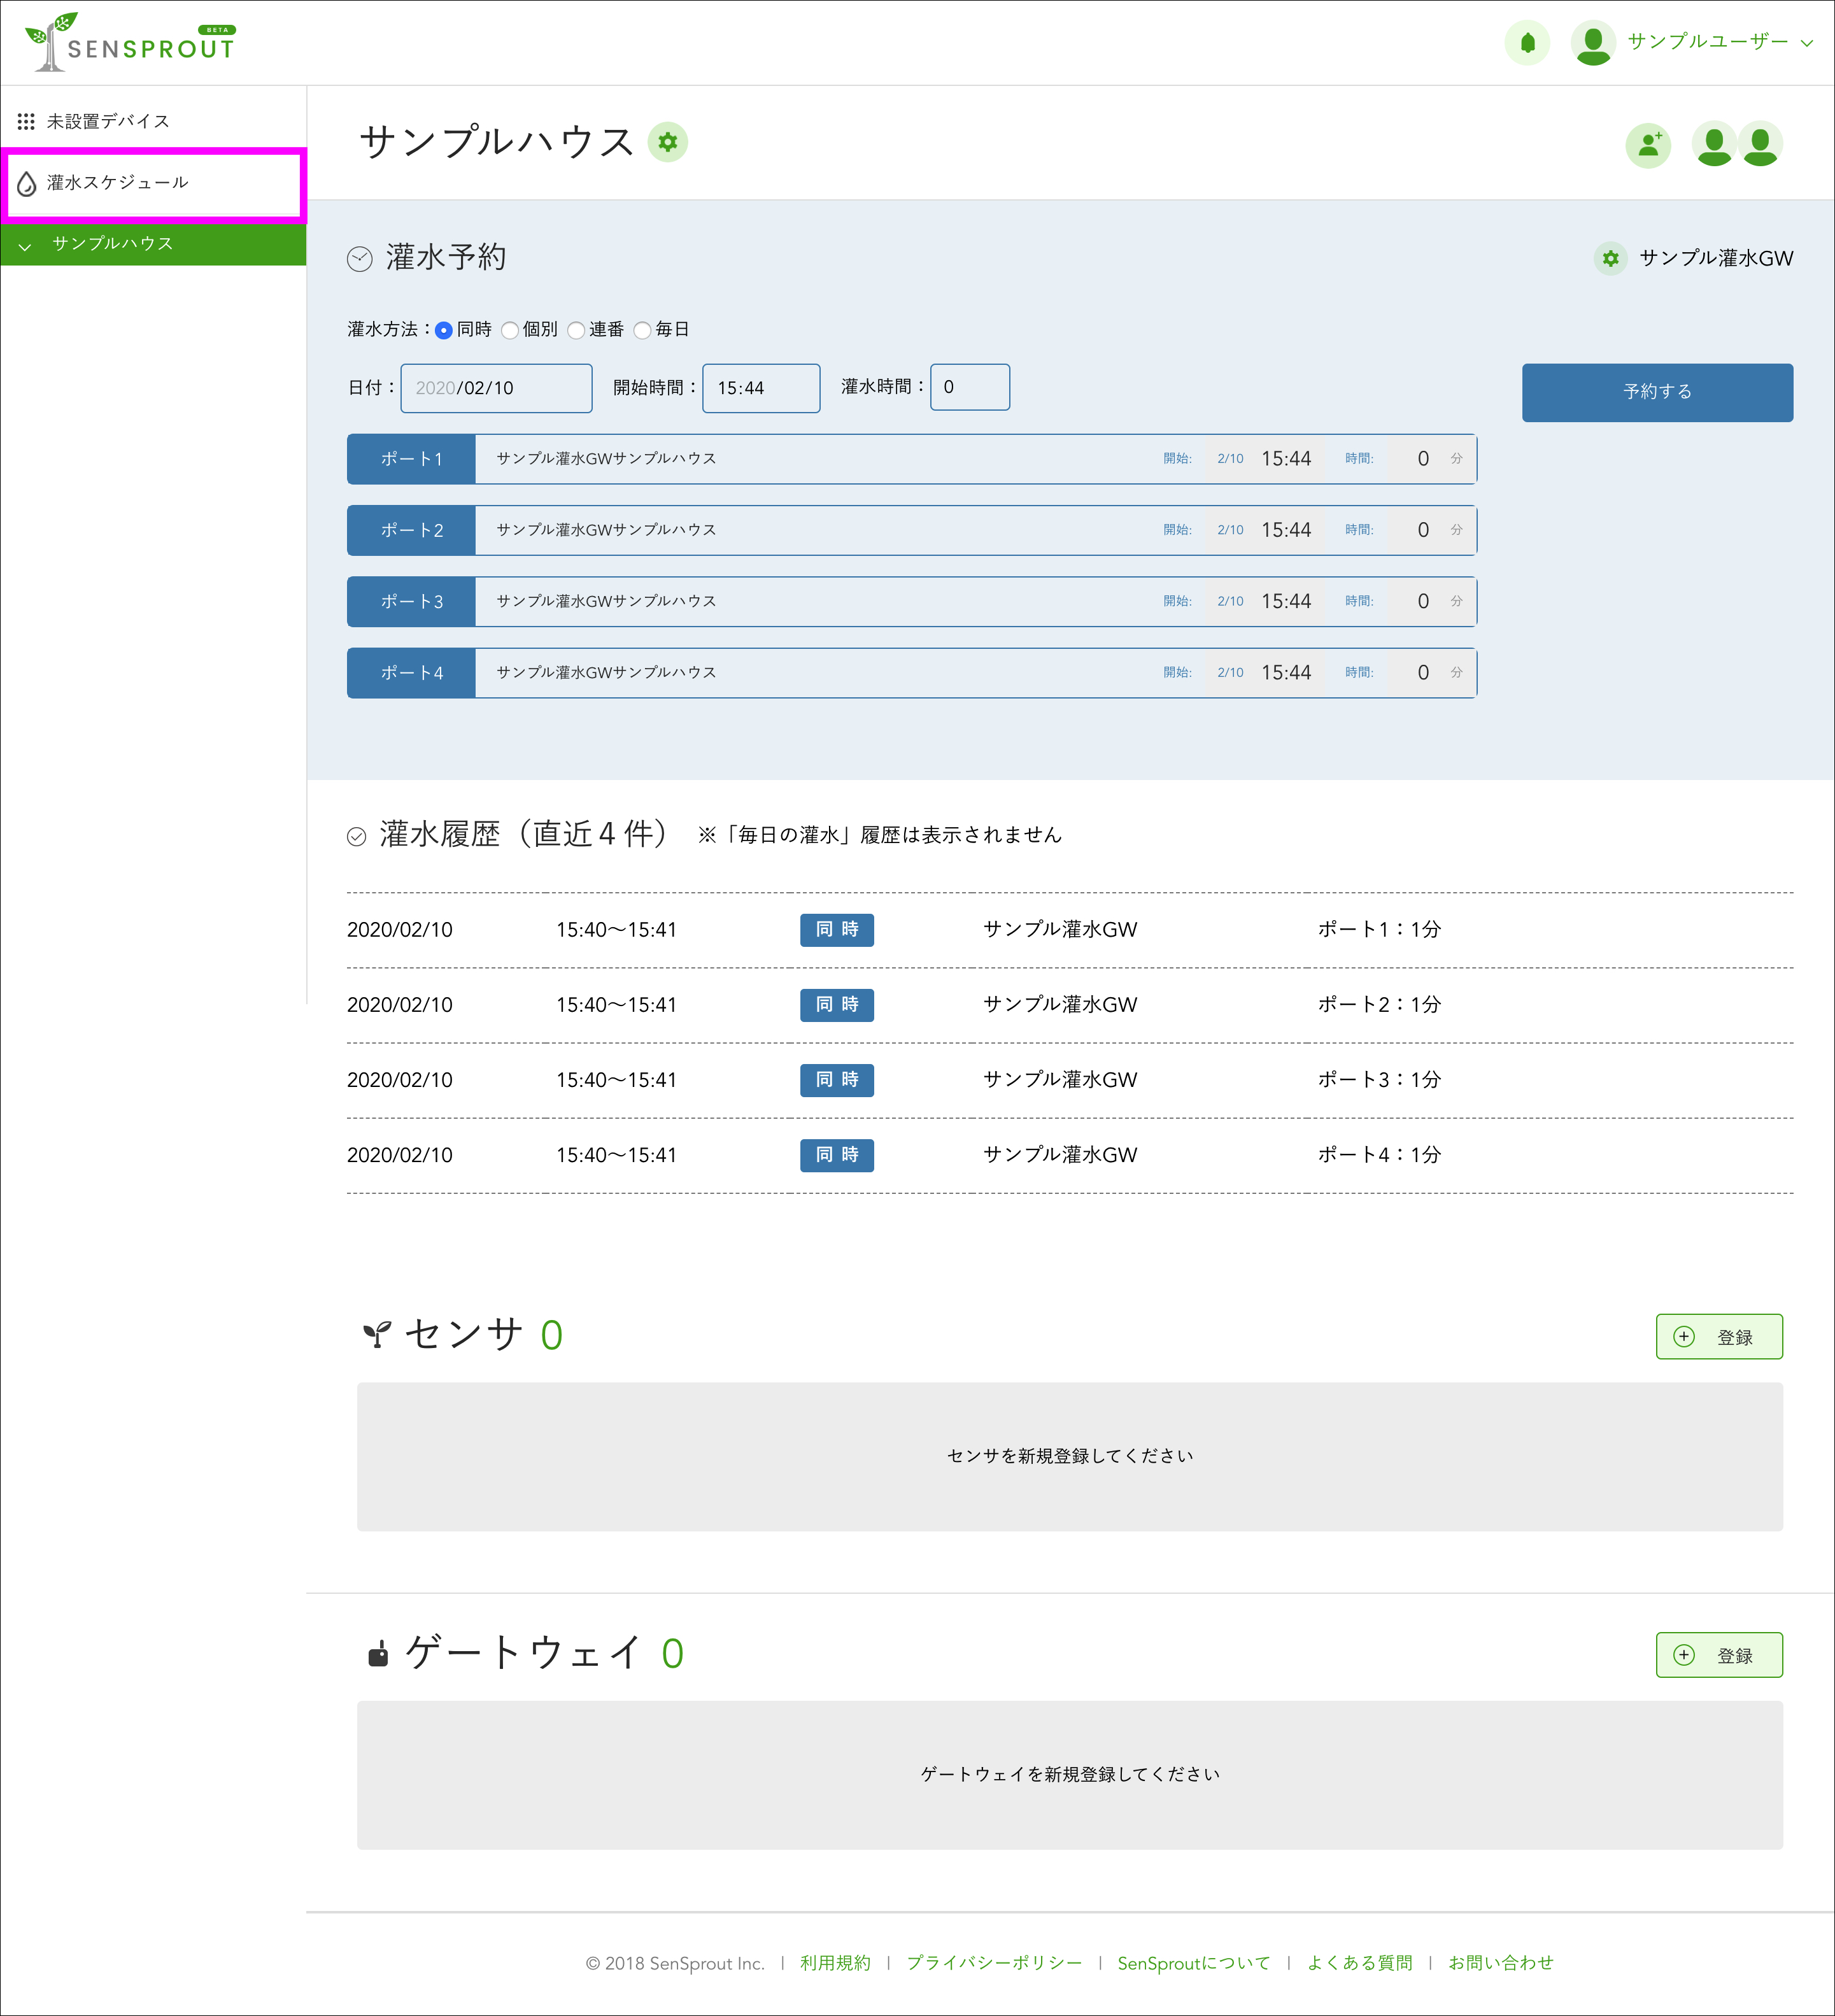1835x2016 pixels.
Task: Open 未設置デバイス grid icon
Action: pos(26,121)
